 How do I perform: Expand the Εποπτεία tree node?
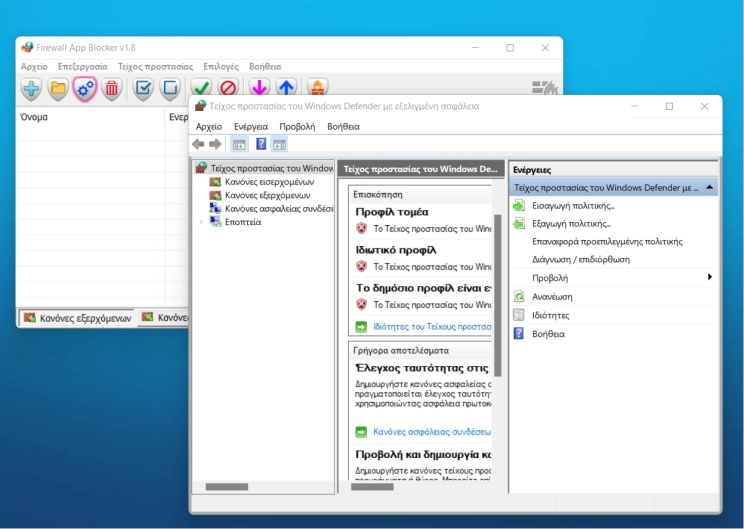click(x=201, y=222)
